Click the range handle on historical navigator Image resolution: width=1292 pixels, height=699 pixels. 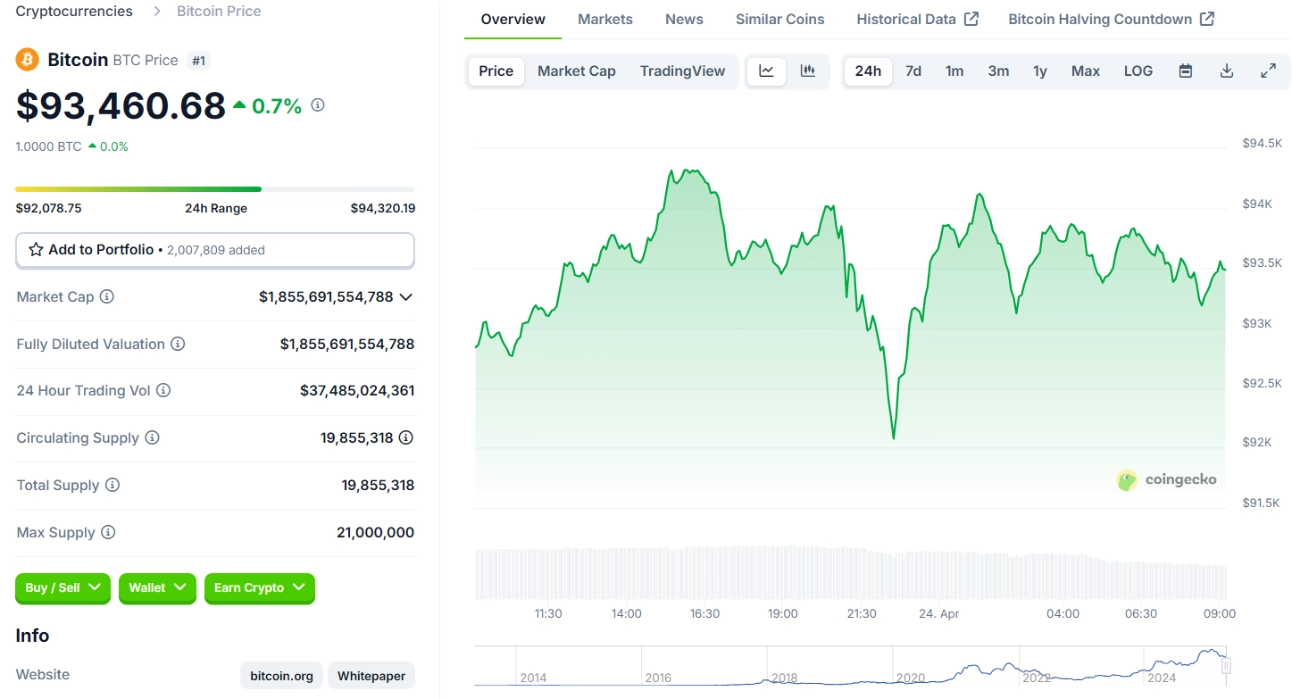click(x=1225, y=665)
